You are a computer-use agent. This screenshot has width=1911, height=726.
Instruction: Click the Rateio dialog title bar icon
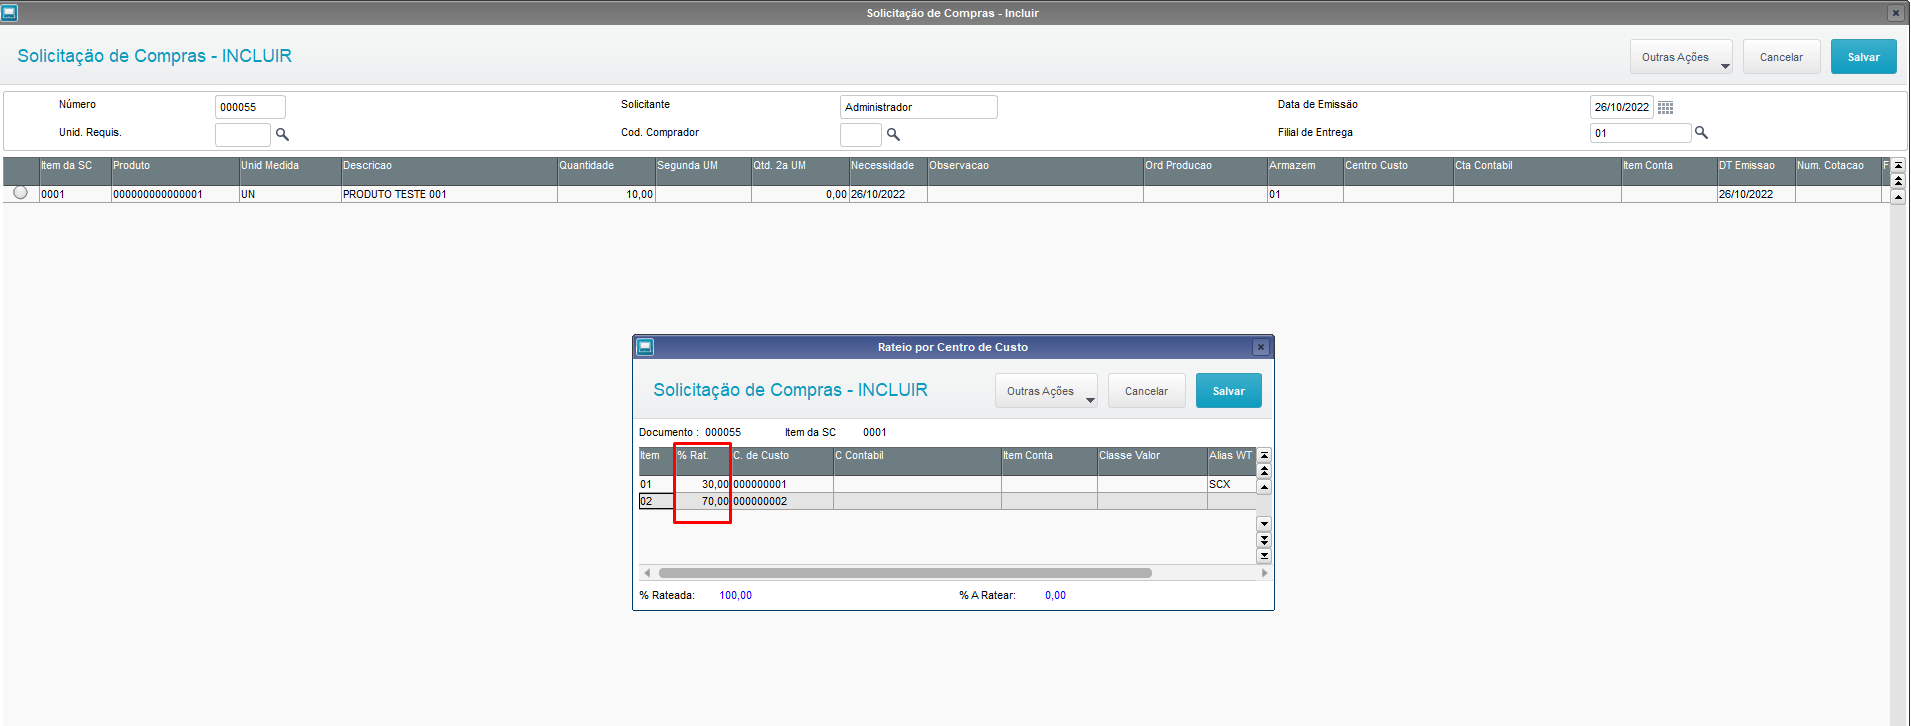tap(645, 347)
